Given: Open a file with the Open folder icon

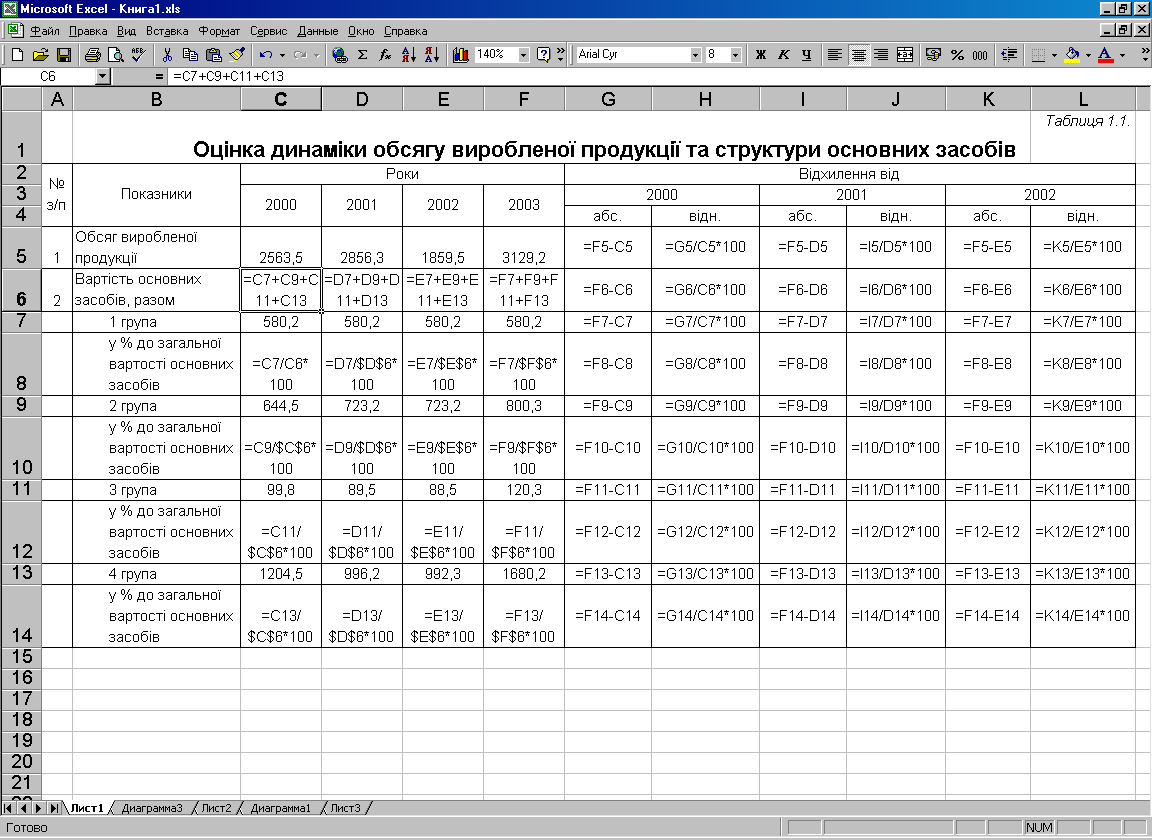Looking at the screenshot, I should pos(40,54).
